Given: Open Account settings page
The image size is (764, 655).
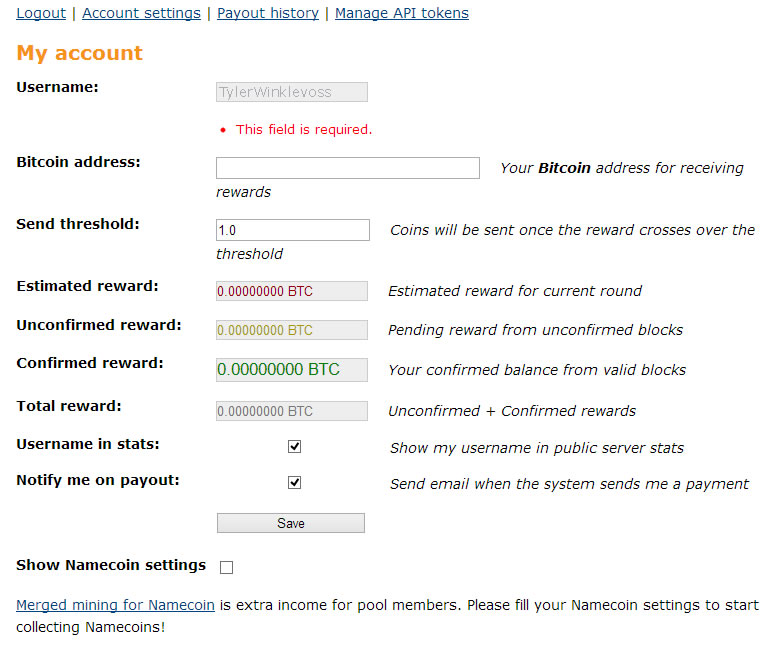Looking at the screenshot, I should pos(141,13).
